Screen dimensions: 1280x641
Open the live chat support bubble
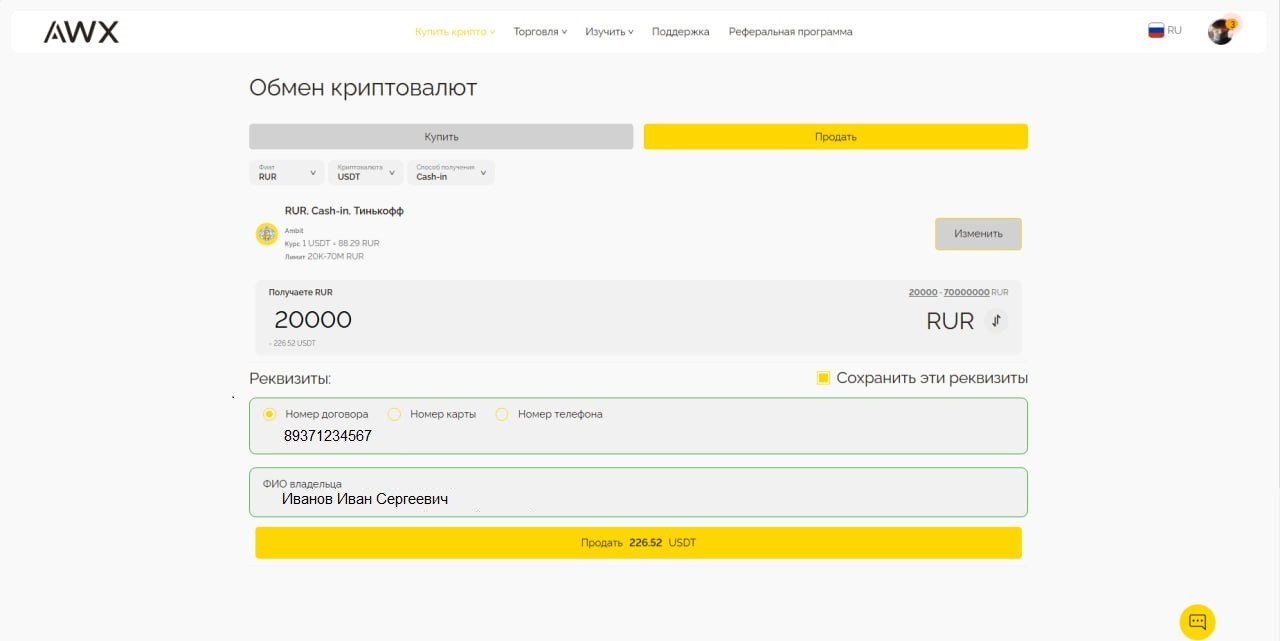1197,621
